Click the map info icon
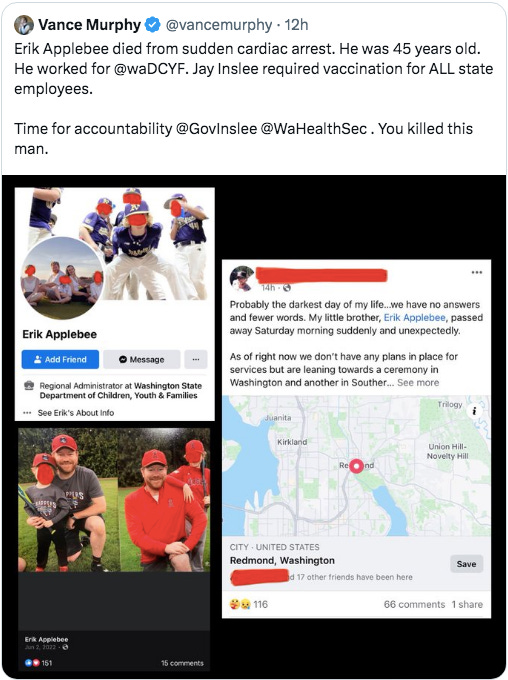 click(475, 411)
